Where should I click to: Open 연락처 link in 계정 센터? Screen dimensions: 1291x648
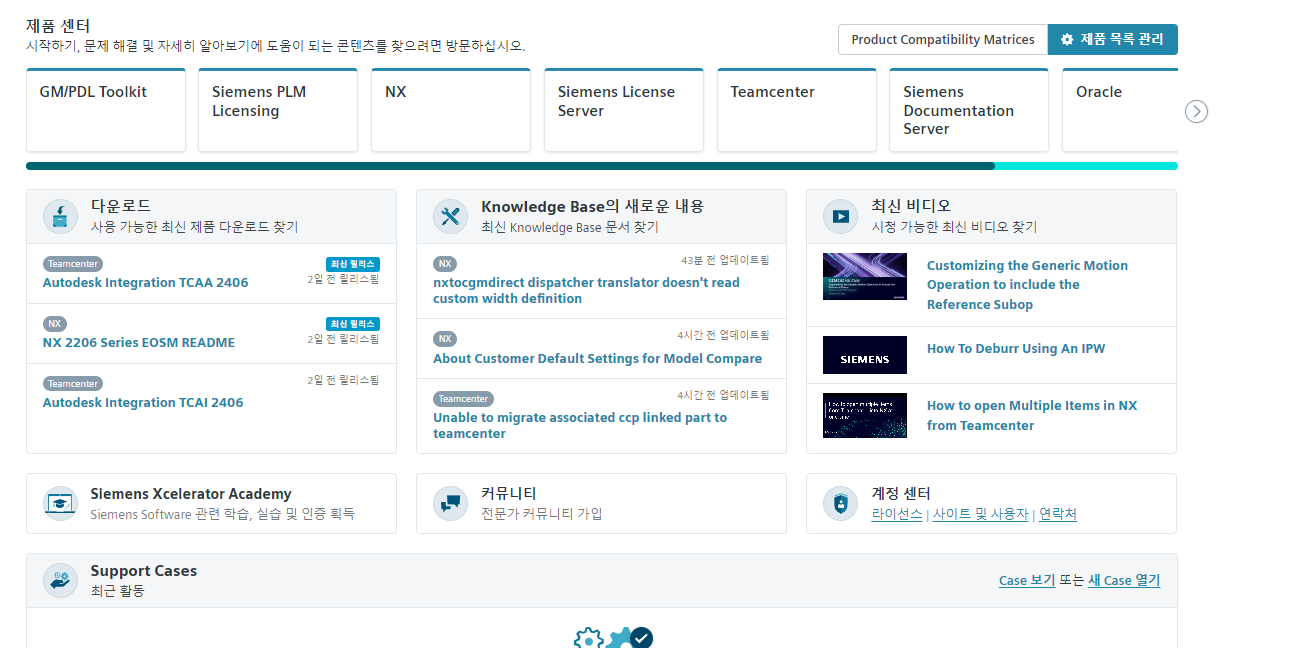[1058, 514]
